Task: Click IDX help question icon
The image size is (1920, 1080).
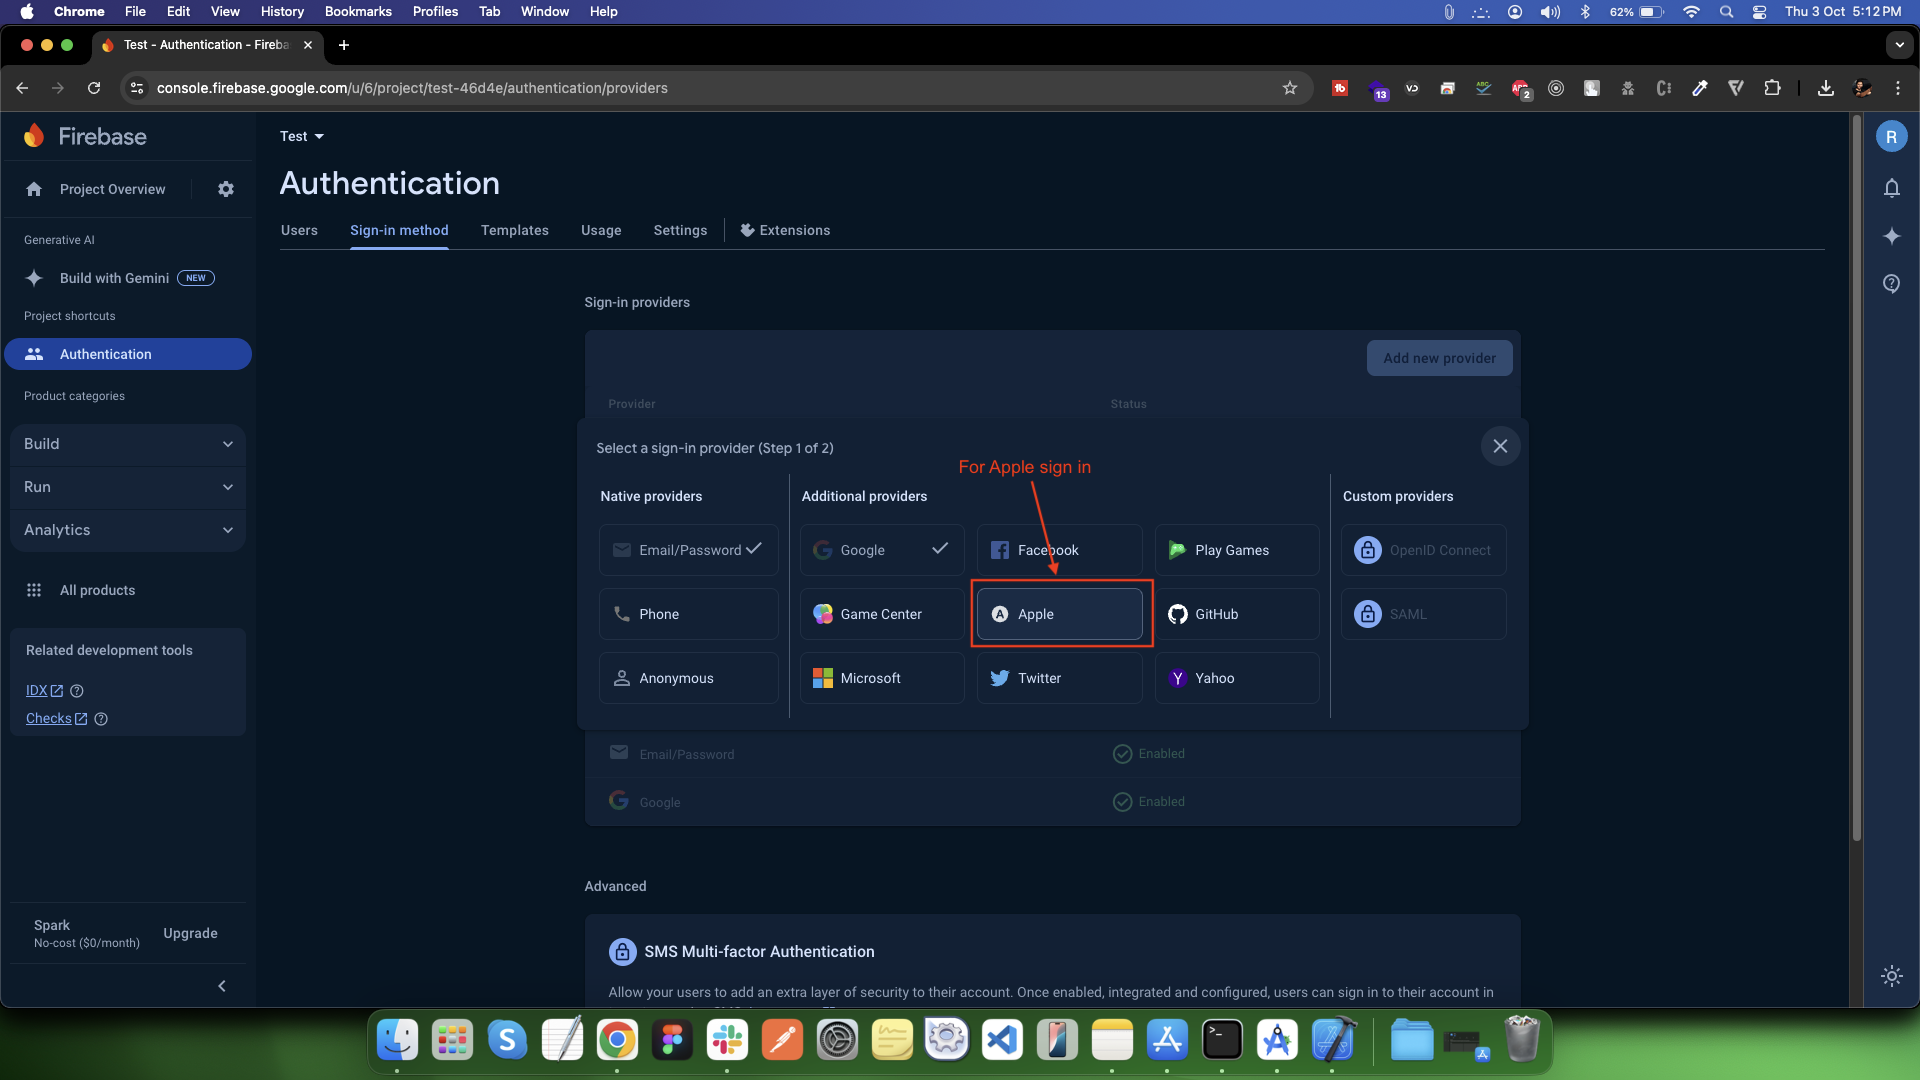Action: click(x=77, y=691)
